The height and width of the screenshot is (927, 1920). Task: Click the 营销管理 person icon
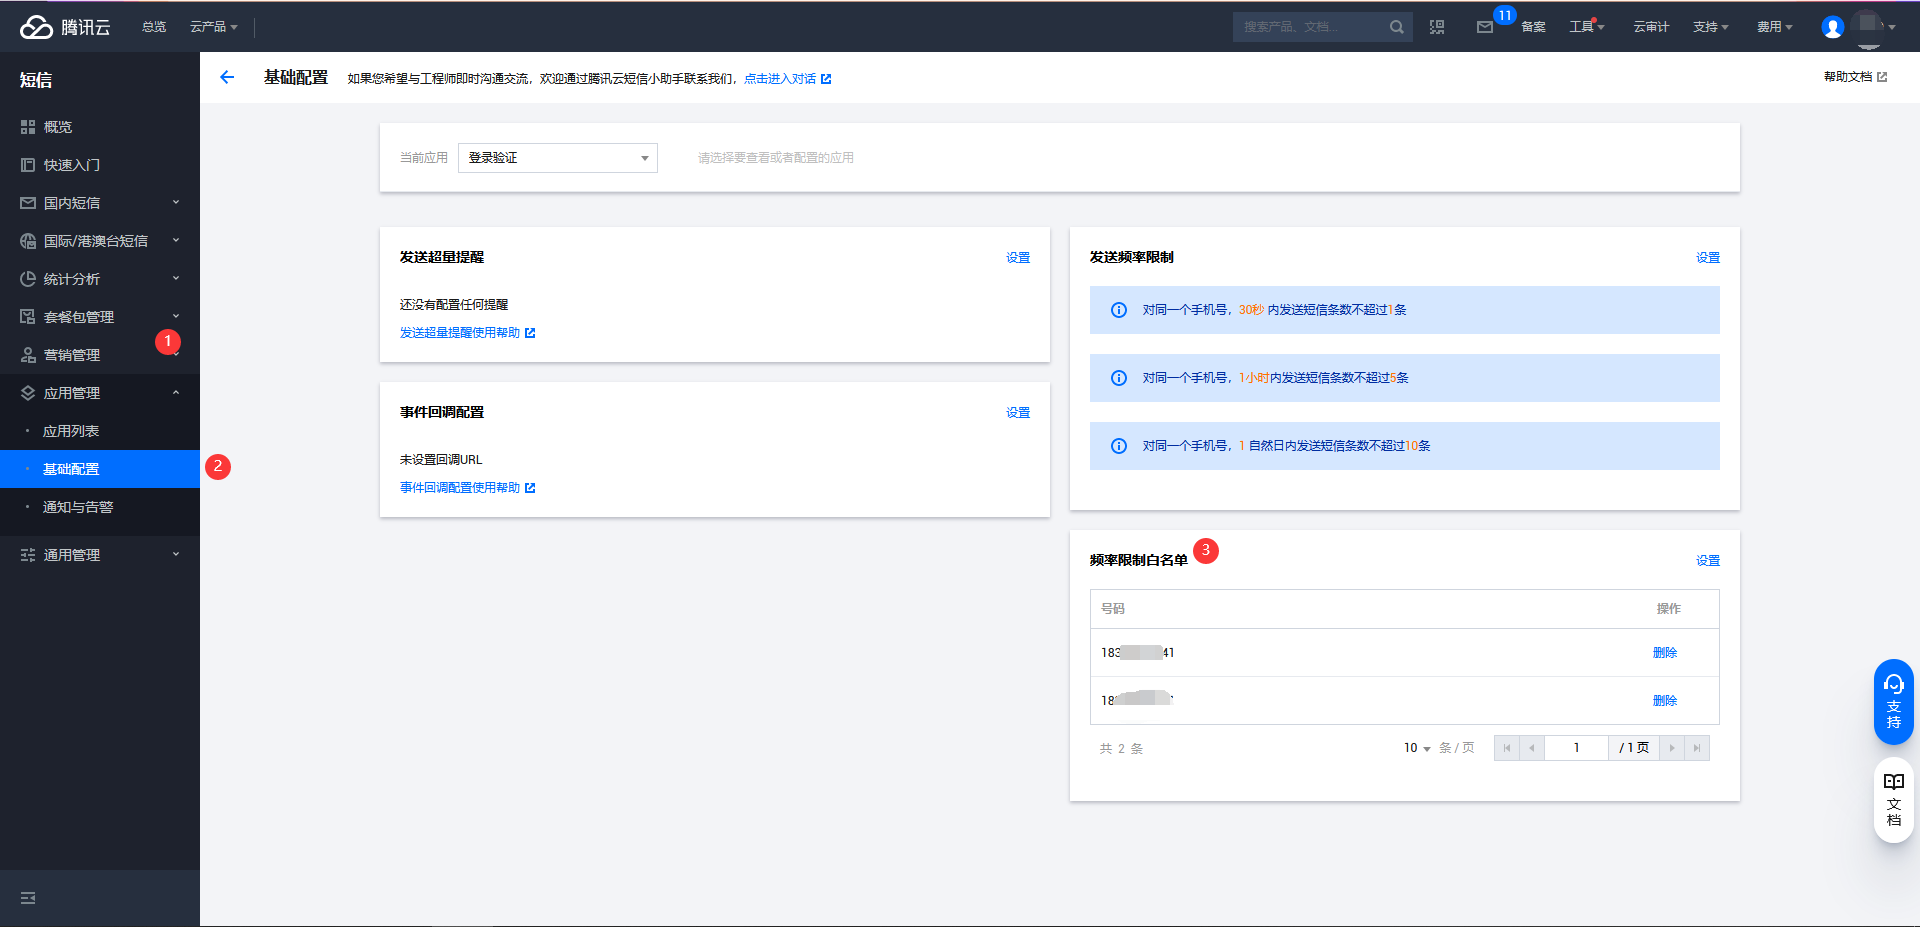point(28,355)
